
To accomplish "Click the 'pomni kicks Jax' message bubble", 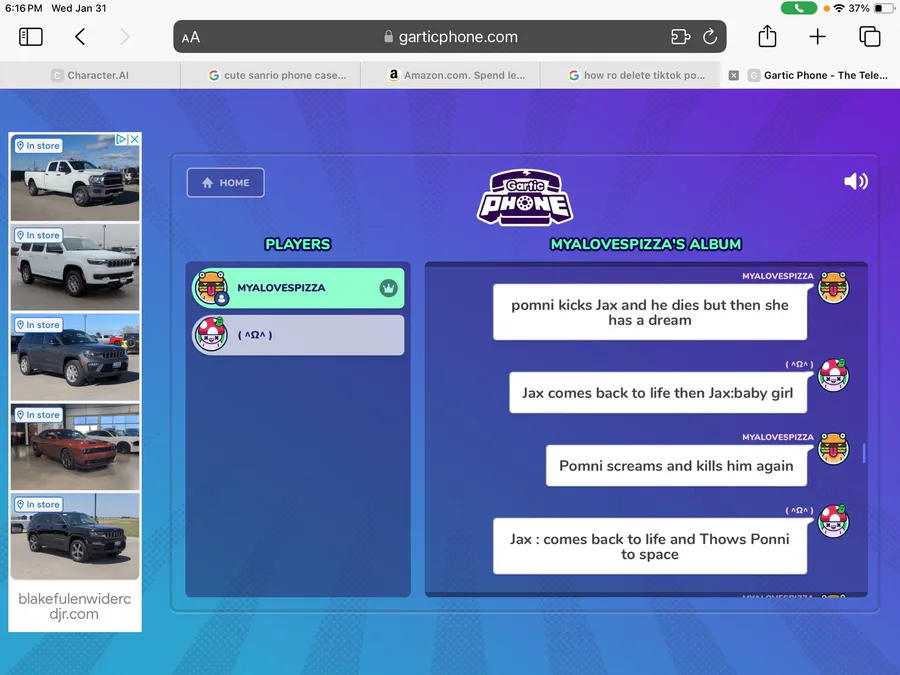I will [650, 312].
